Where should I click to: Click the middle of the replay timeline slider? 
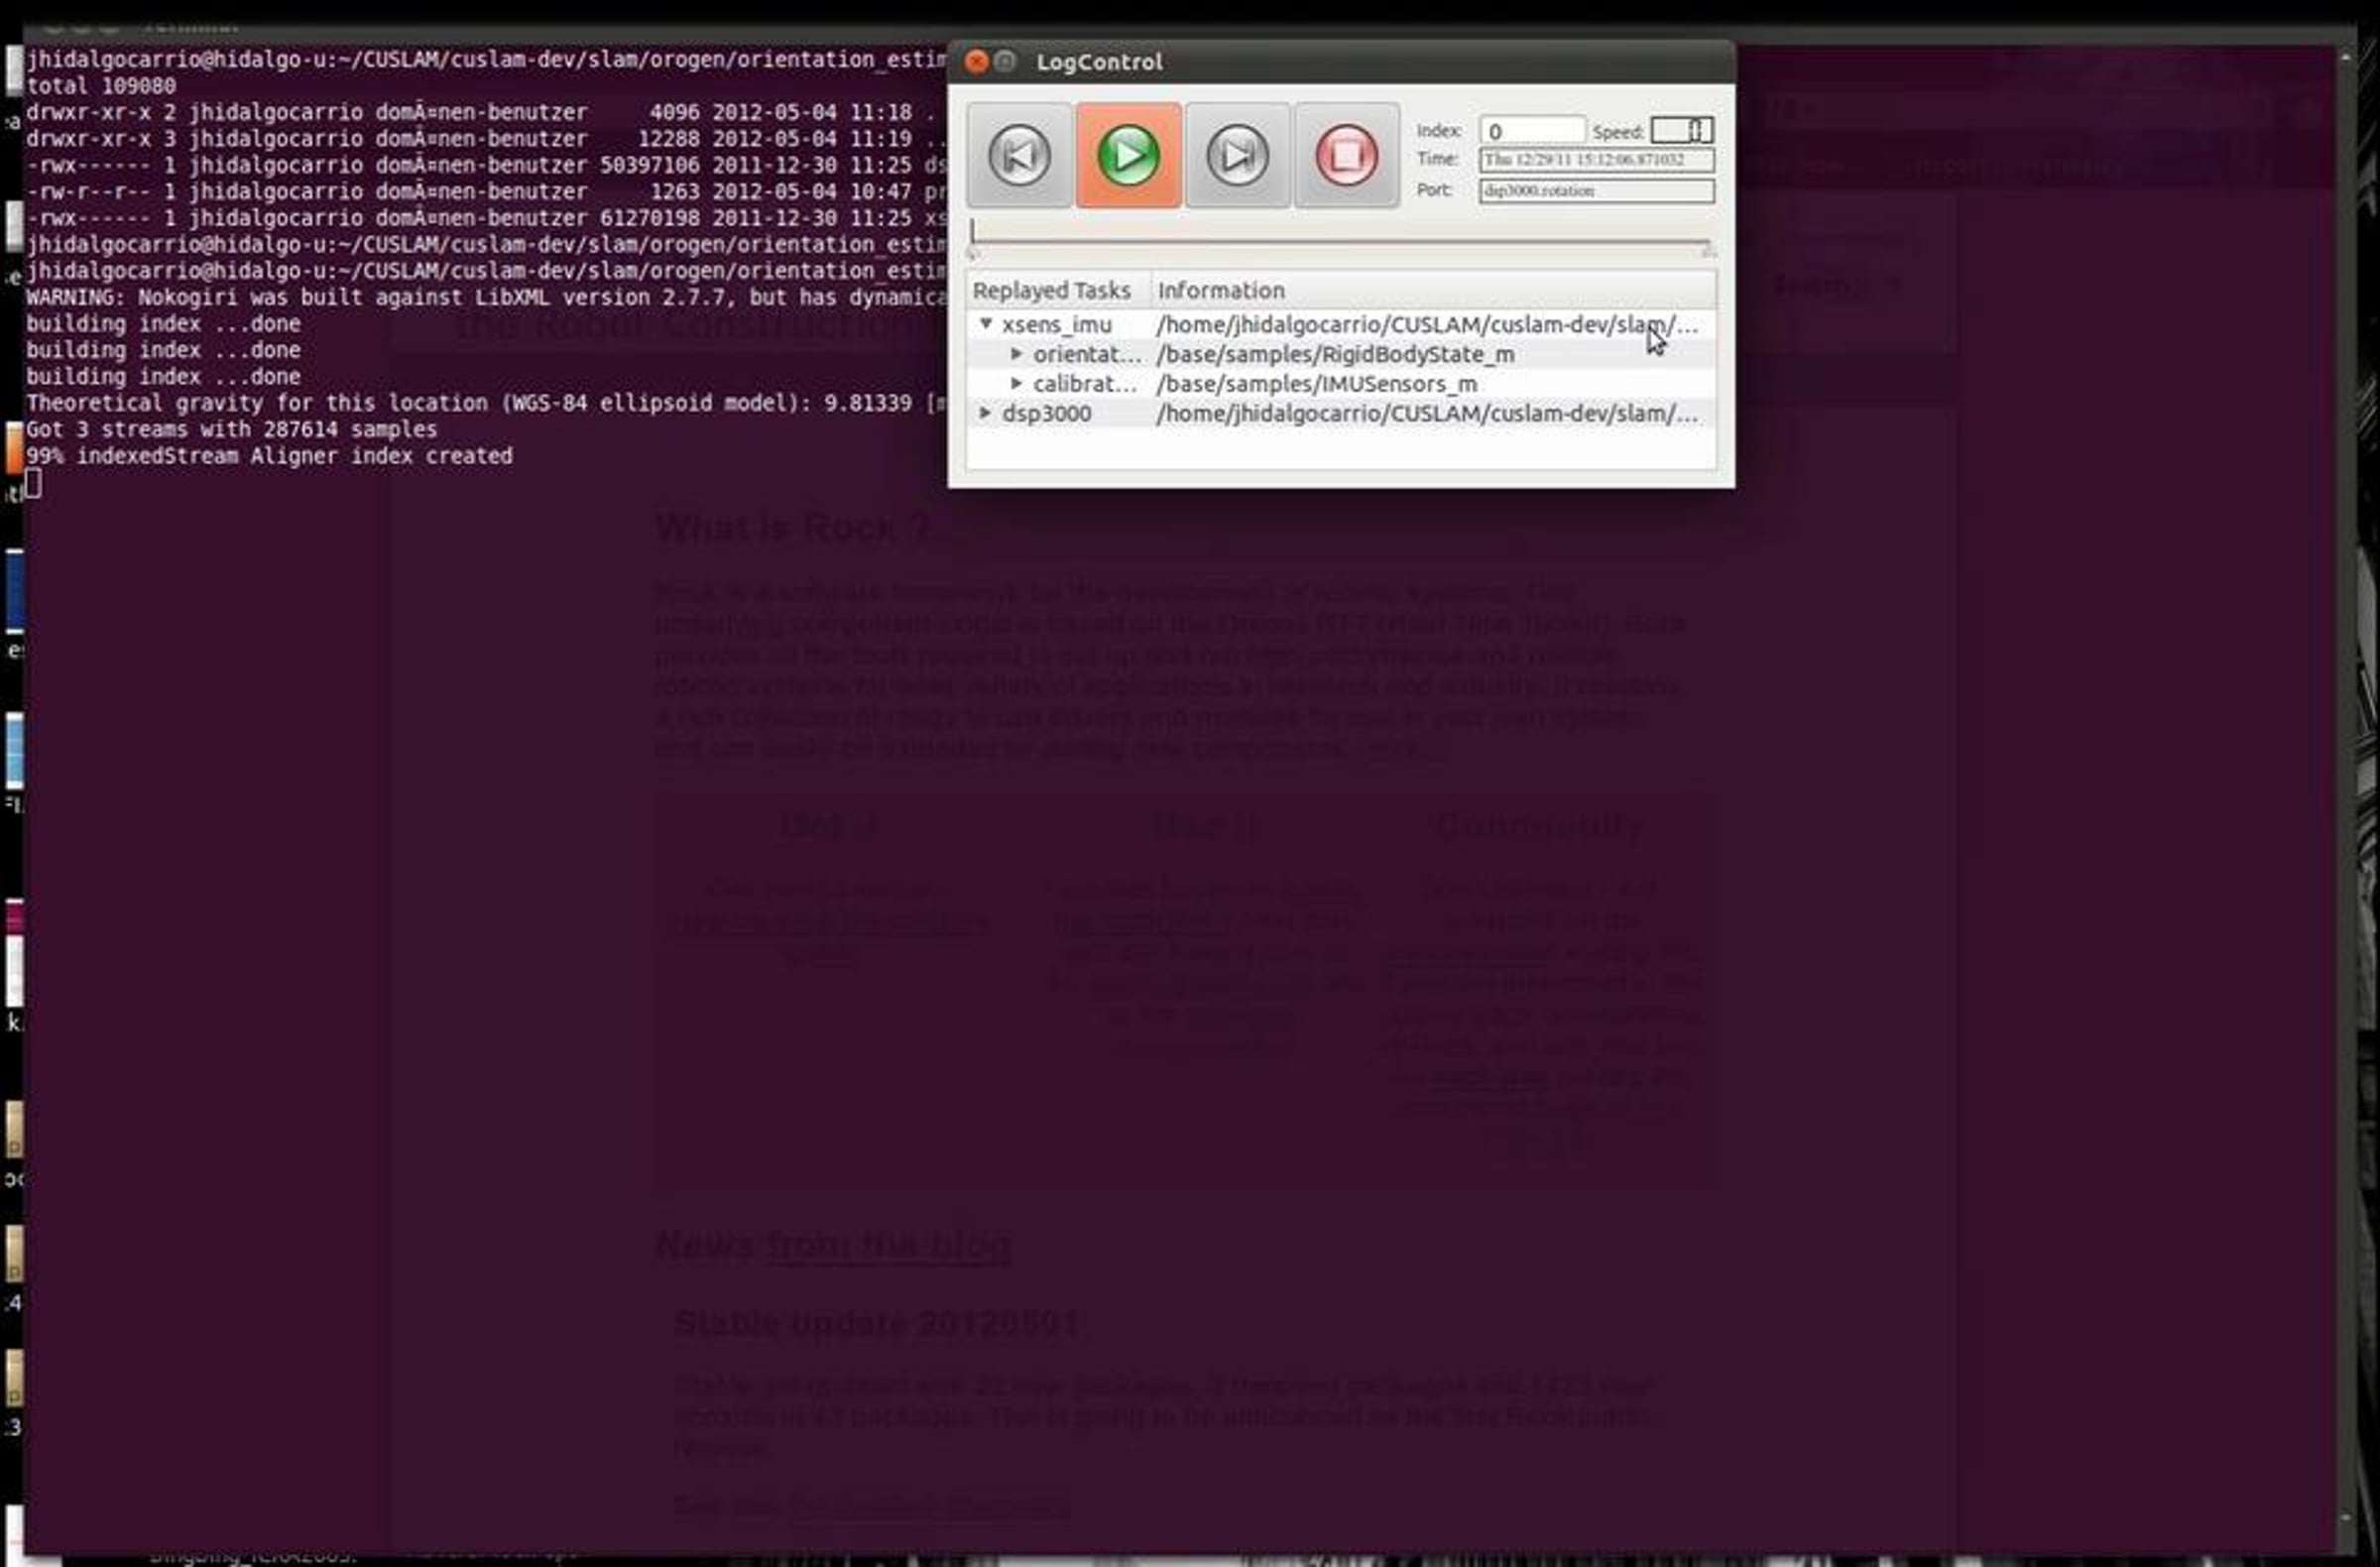(1340, 242)
